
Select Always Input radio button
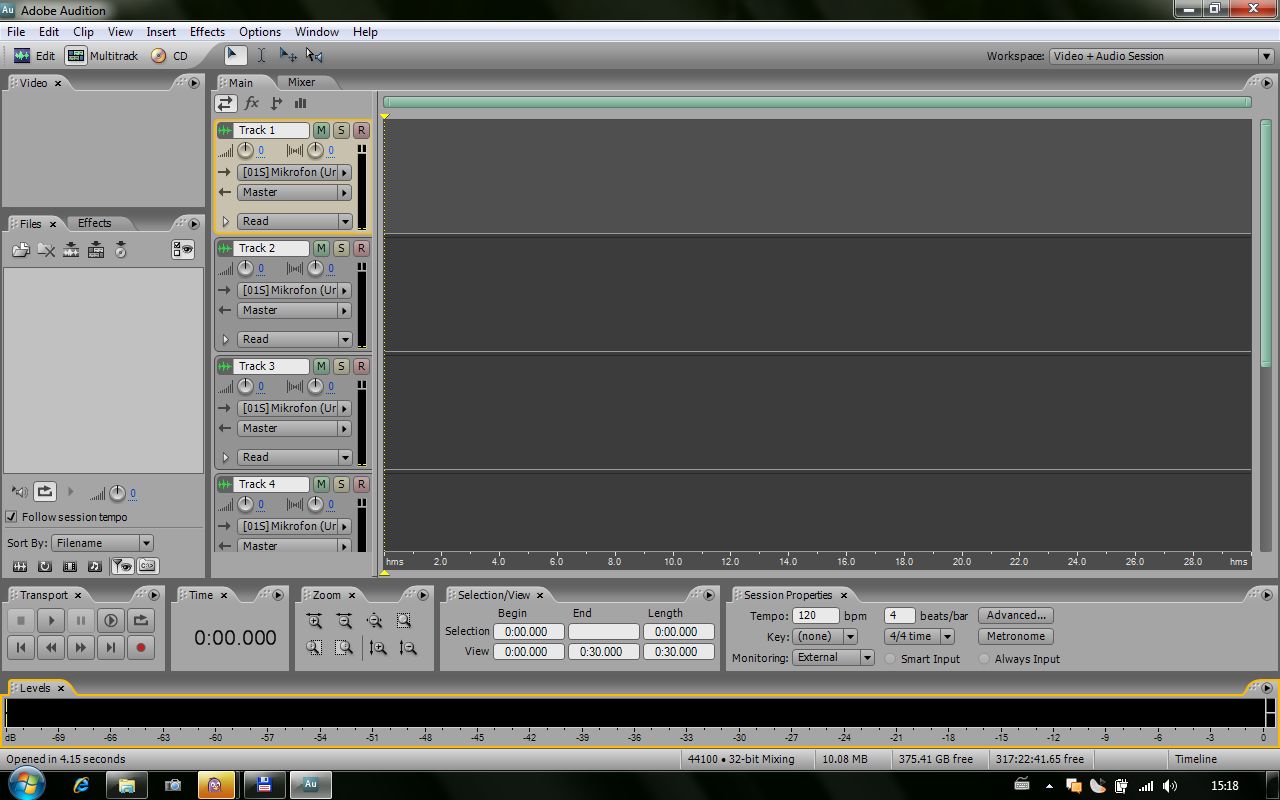click(x=985, y=659)
